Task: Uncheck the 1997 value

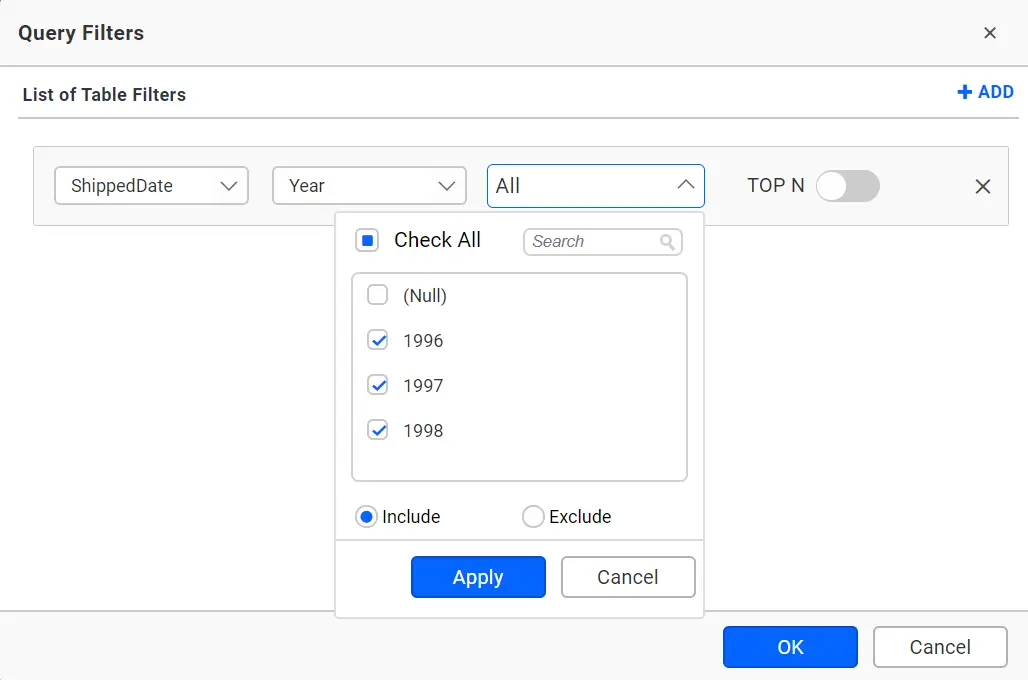Action: tap(377, 385)
